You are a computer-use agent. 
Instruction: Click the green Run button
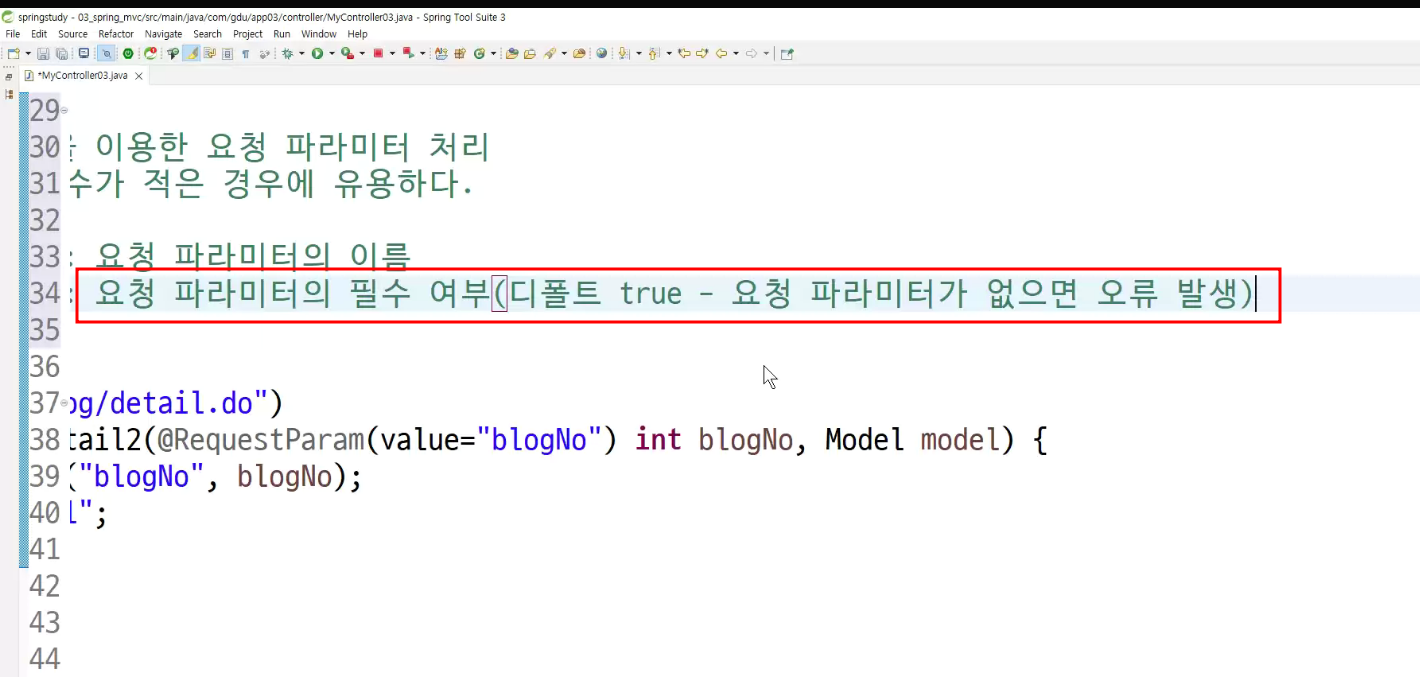tap(317, 54)
